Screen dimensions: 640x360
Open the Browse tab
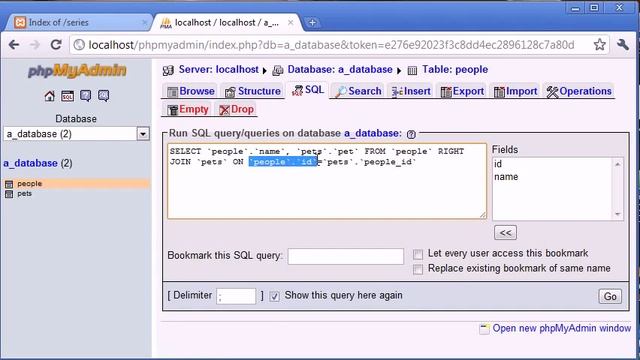point(191,91)
